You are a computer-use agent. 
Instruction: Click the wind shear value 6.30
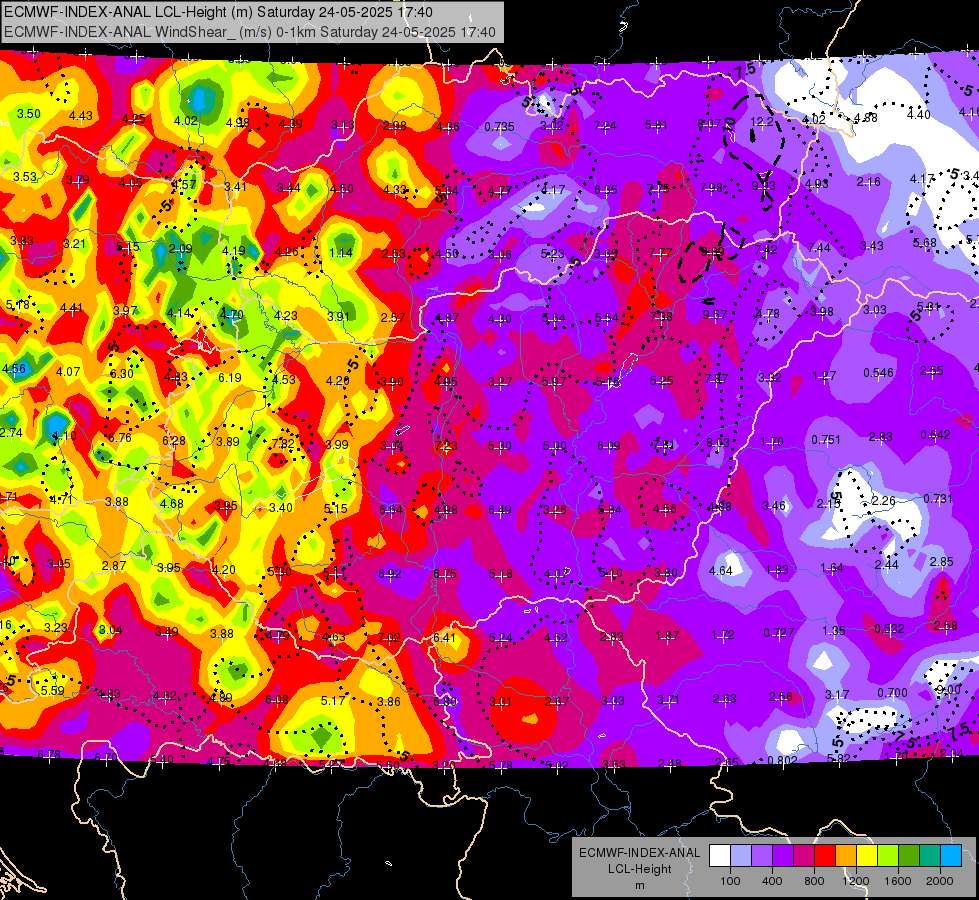click(122, 373)
